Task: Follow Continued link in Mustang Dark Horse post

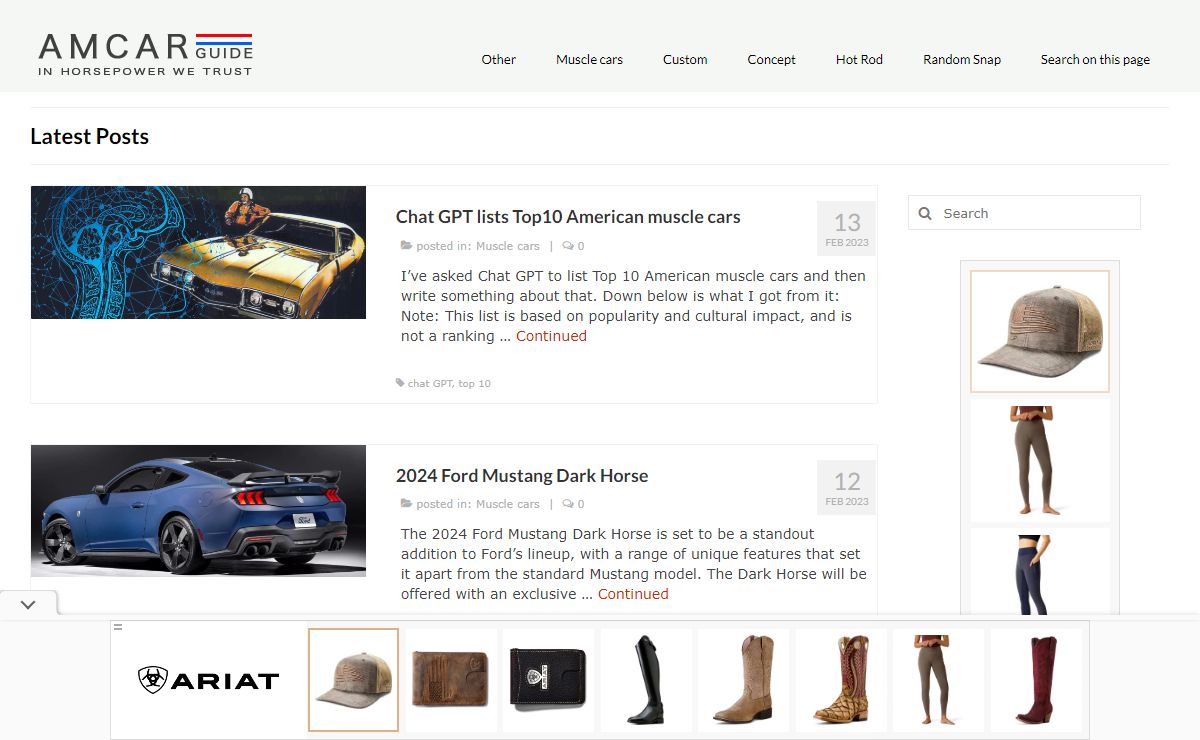Action: click(633, 594)
